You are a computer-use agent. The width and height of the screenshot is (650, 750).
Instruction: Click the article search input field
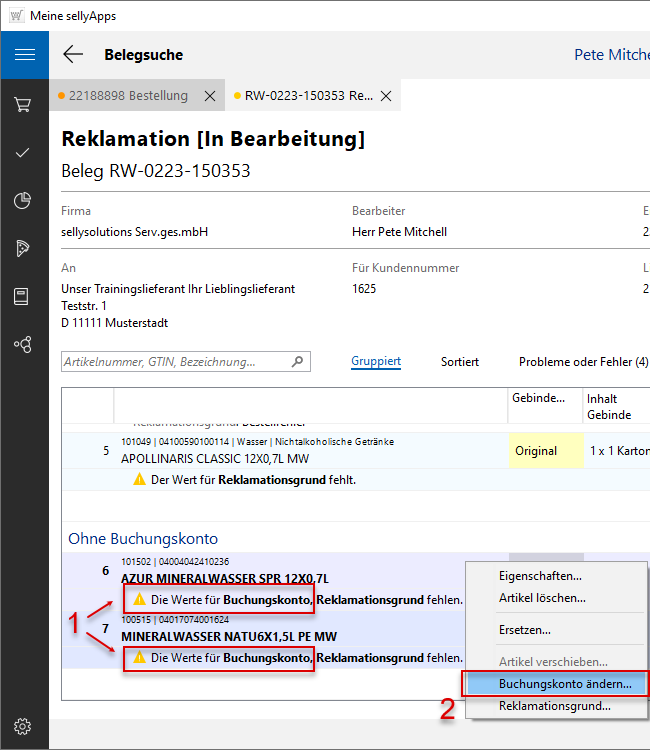click(x=175, y=361)
